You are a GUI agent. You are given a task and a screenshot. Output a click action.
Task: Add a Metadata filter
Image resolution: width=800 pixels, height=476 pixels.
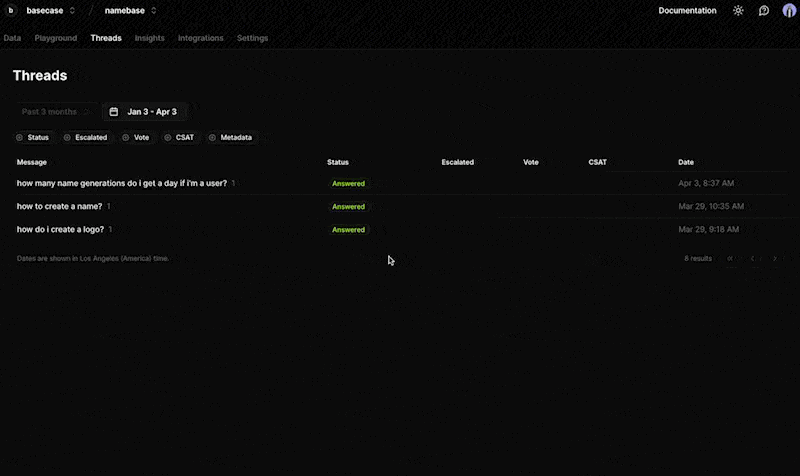231,137
